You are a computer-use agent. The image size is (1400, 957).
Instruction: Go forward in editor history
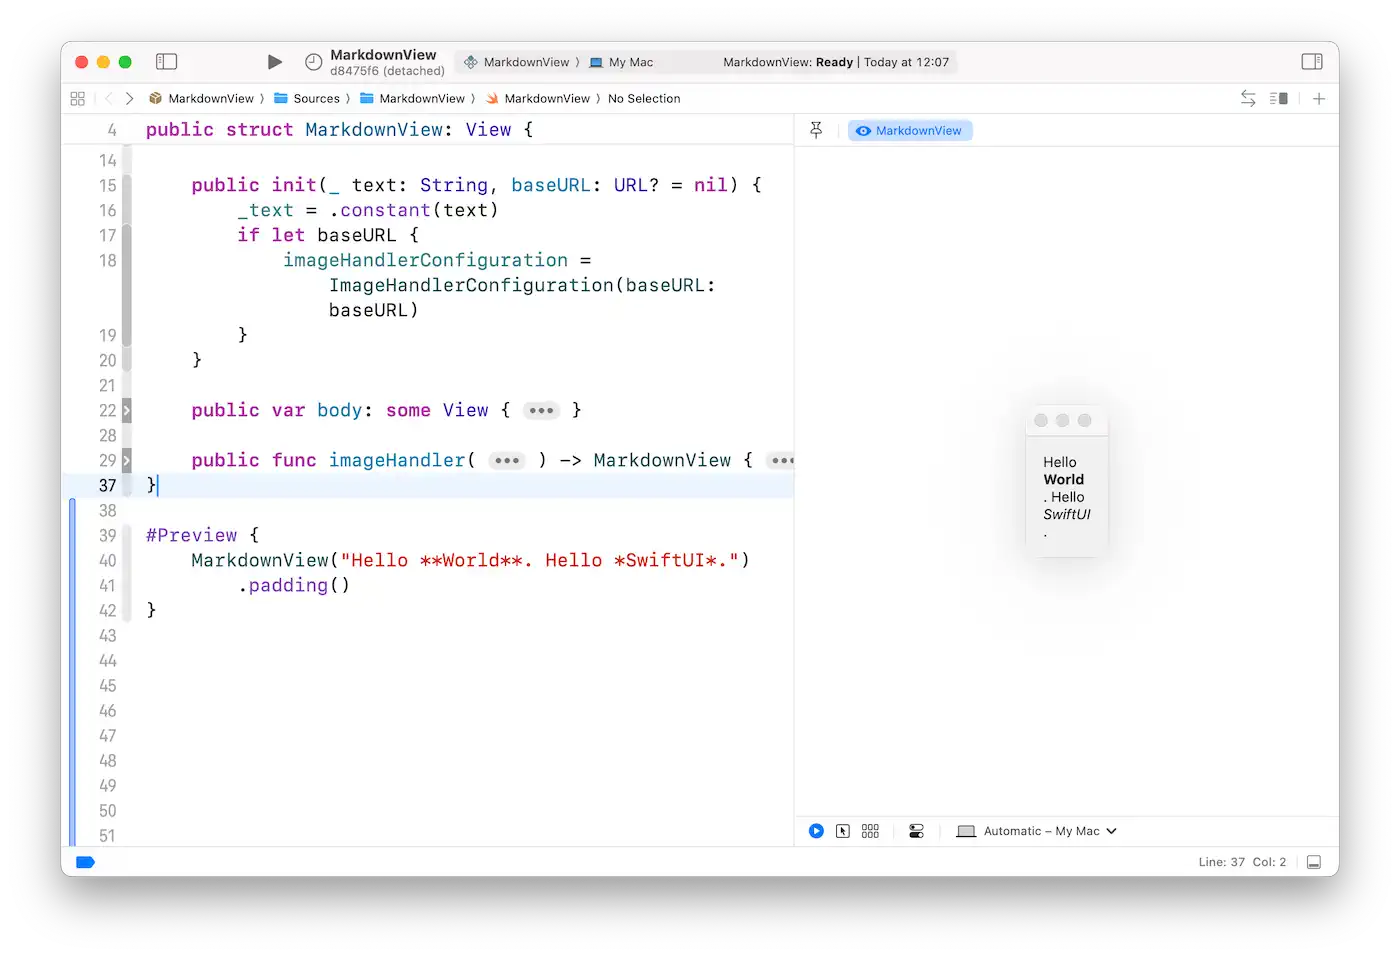tap(130, 99)
